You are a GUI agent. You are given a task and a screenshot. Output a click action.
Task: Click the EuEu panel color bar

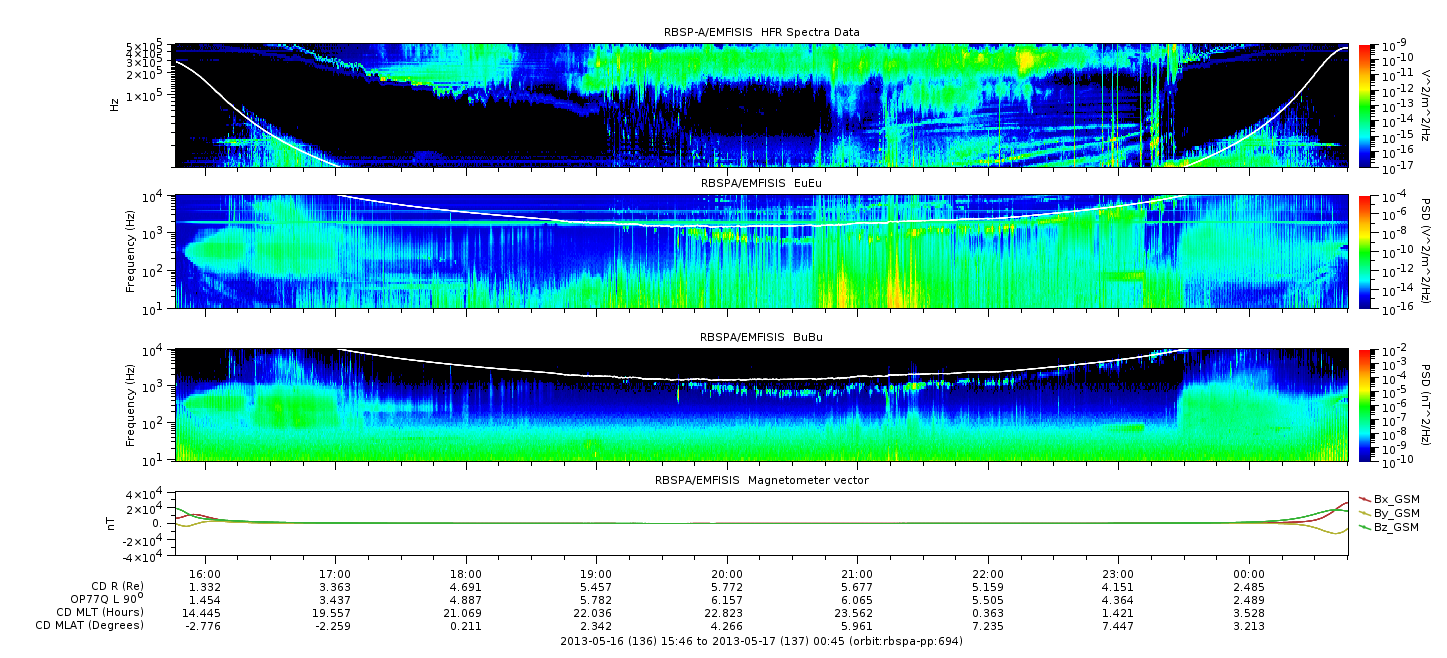click(x=1364, y=252)
